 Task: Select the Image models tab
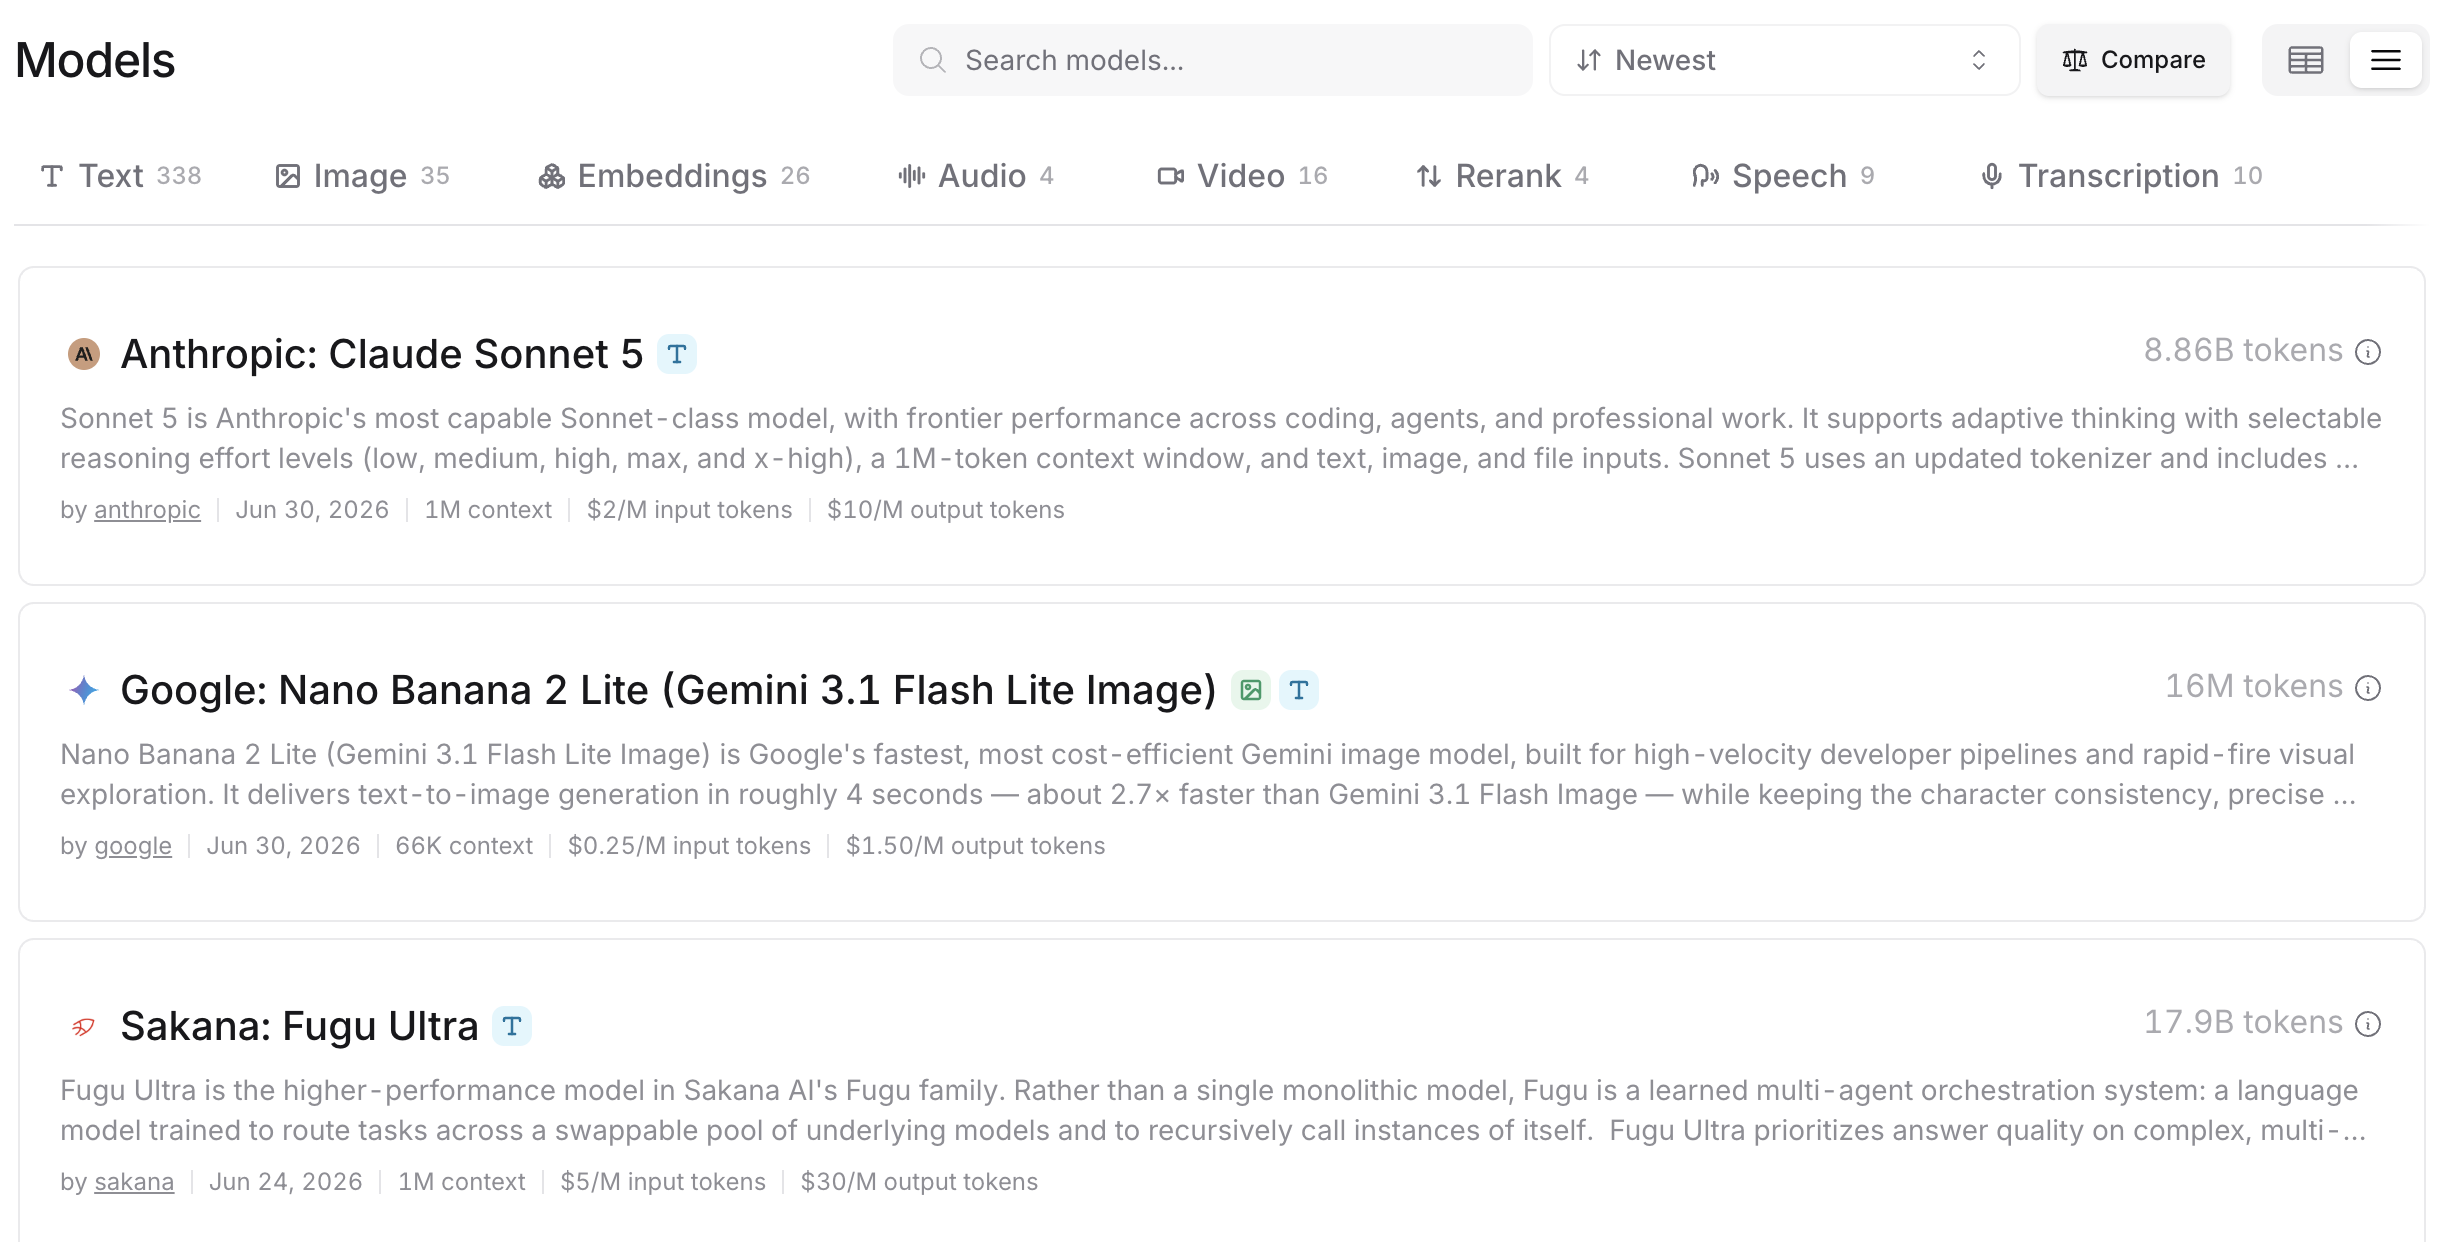click(362, 176)
